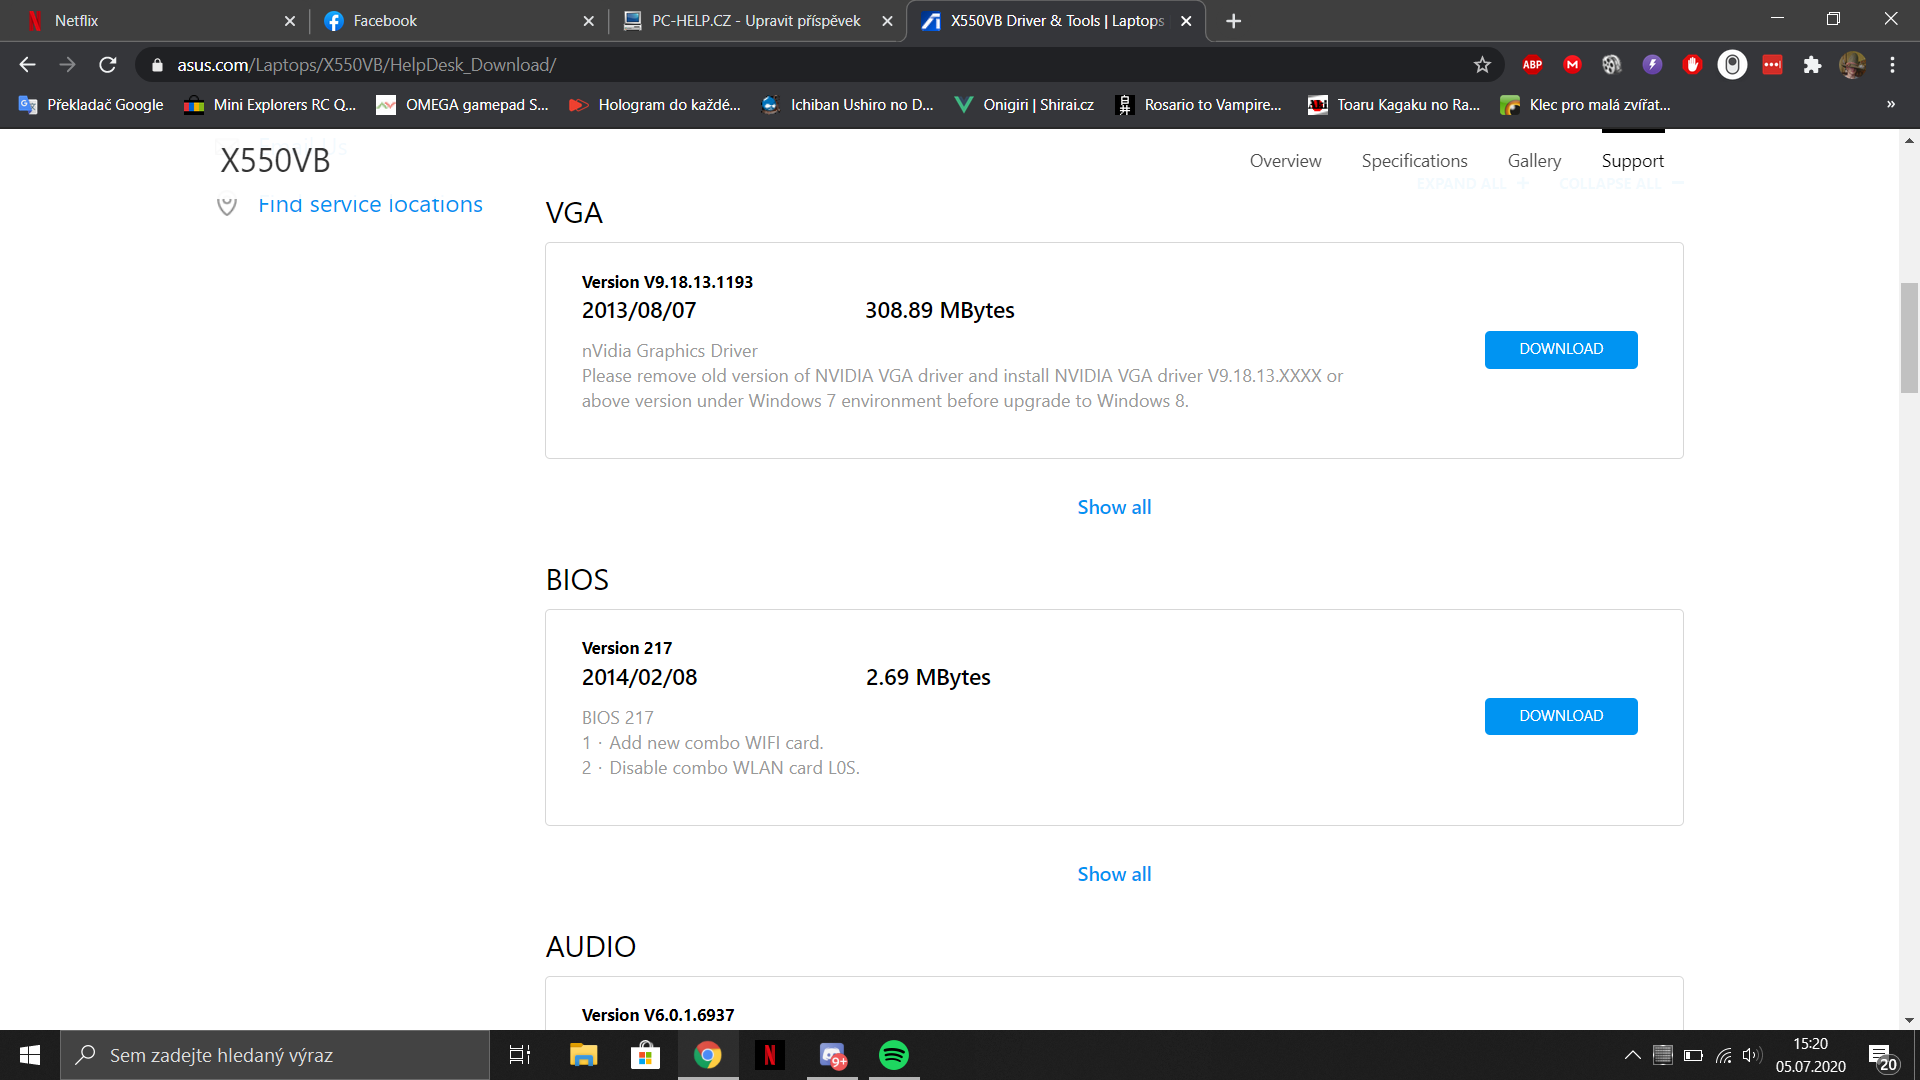
Task: Click Show all under the VGA section
Action: (x=1114, y=507)
